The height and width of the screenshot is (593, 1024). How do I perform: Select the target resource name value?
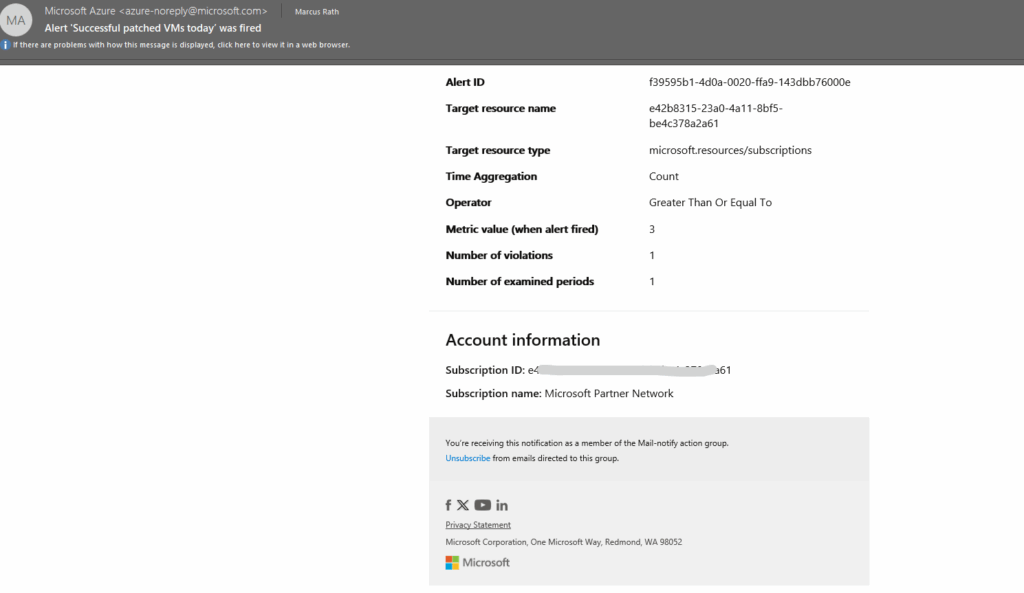[x=716, y=116]
